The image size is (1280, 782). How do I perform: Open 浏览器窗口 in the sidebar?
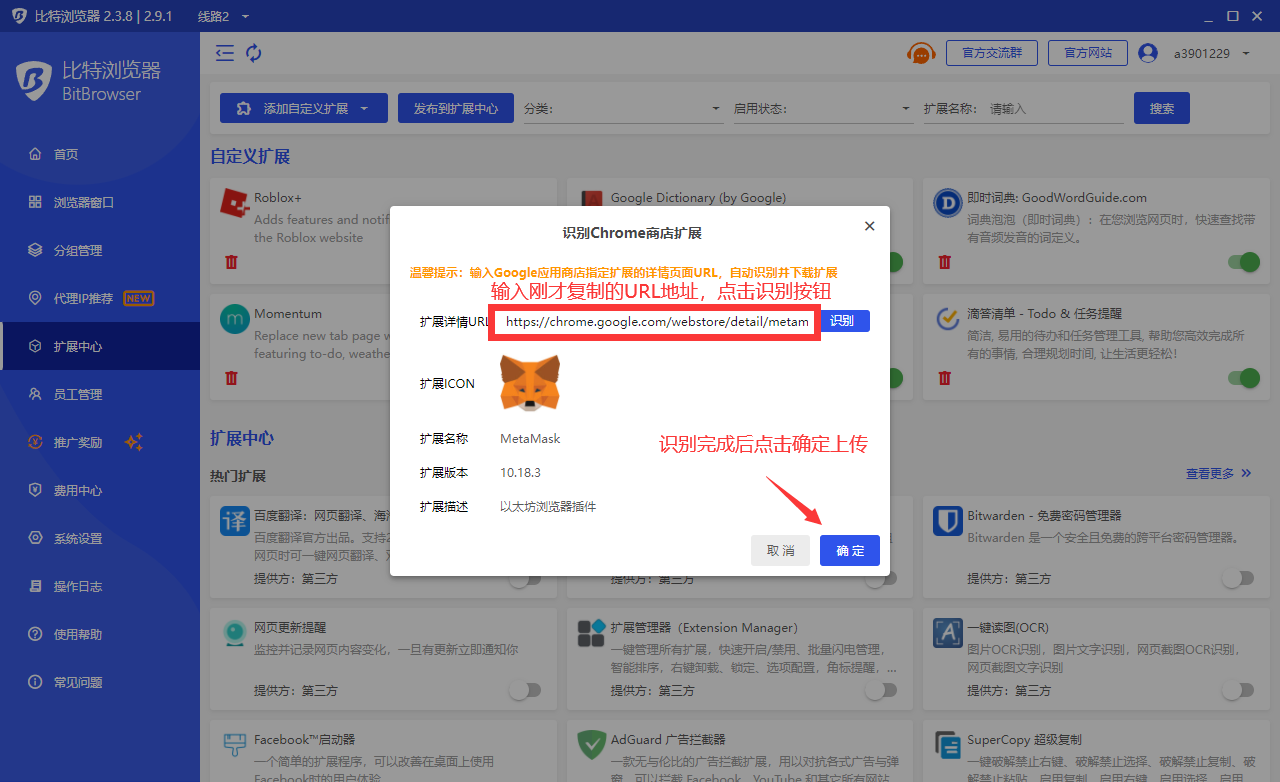point(84,202)
